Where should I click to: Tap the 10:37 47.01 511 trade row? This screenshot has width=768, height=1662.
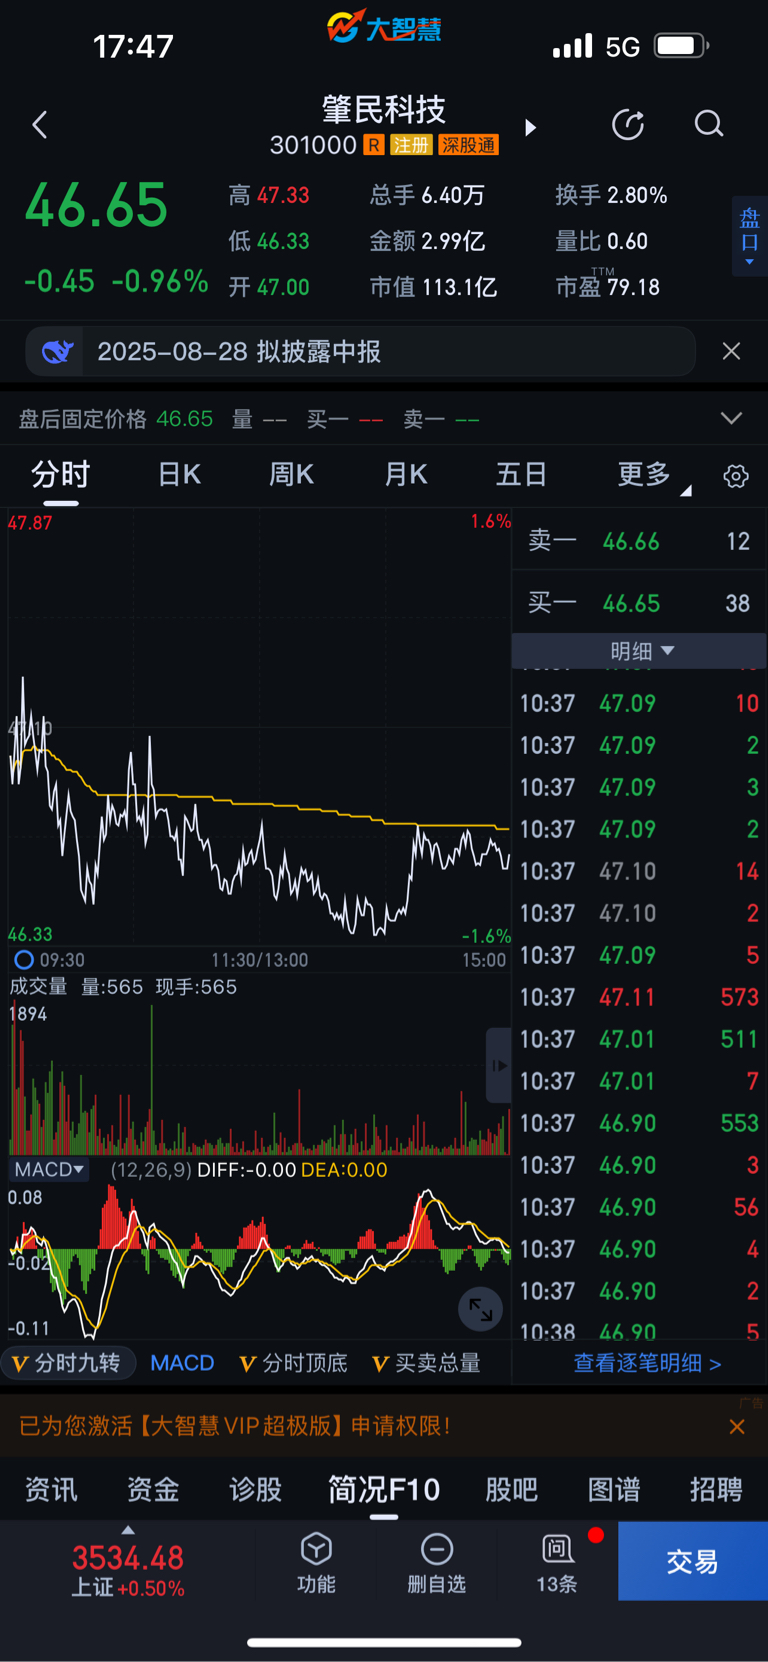tap(639, 1039)
